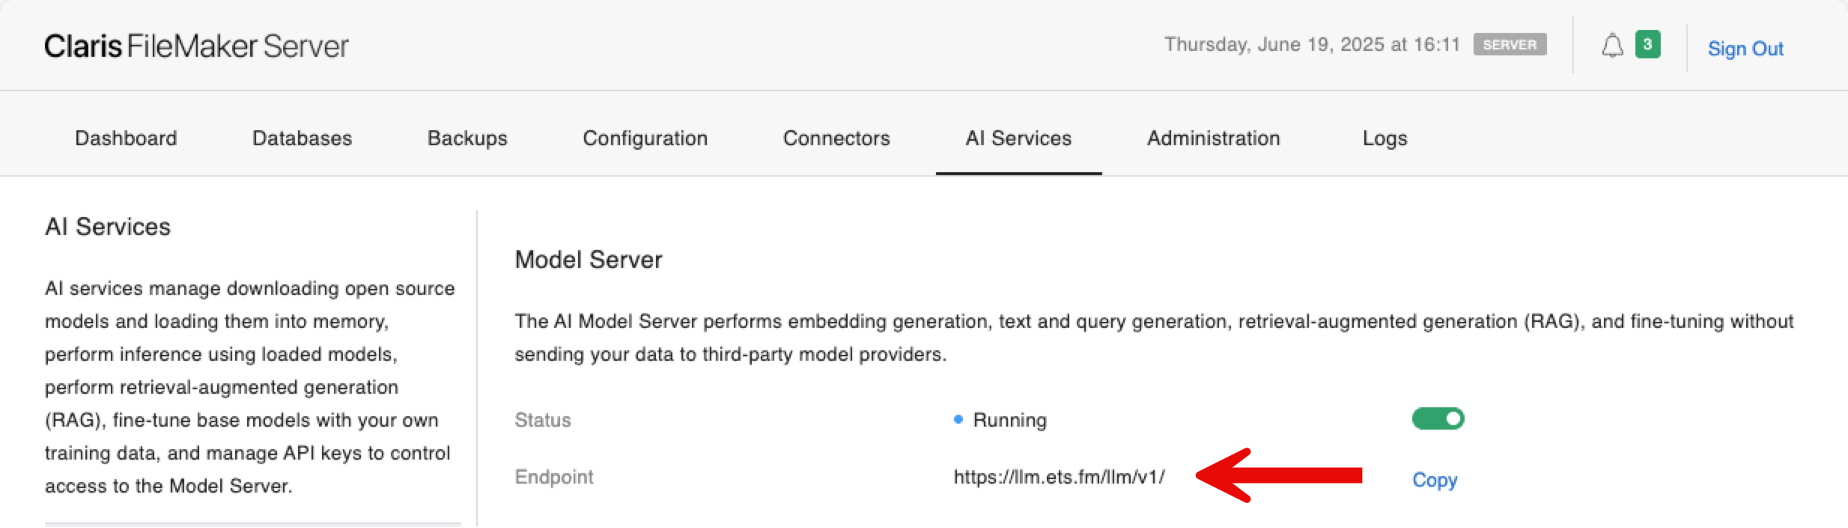
Task: Click the AI Services sidebar heading
Action: (108, 227)
